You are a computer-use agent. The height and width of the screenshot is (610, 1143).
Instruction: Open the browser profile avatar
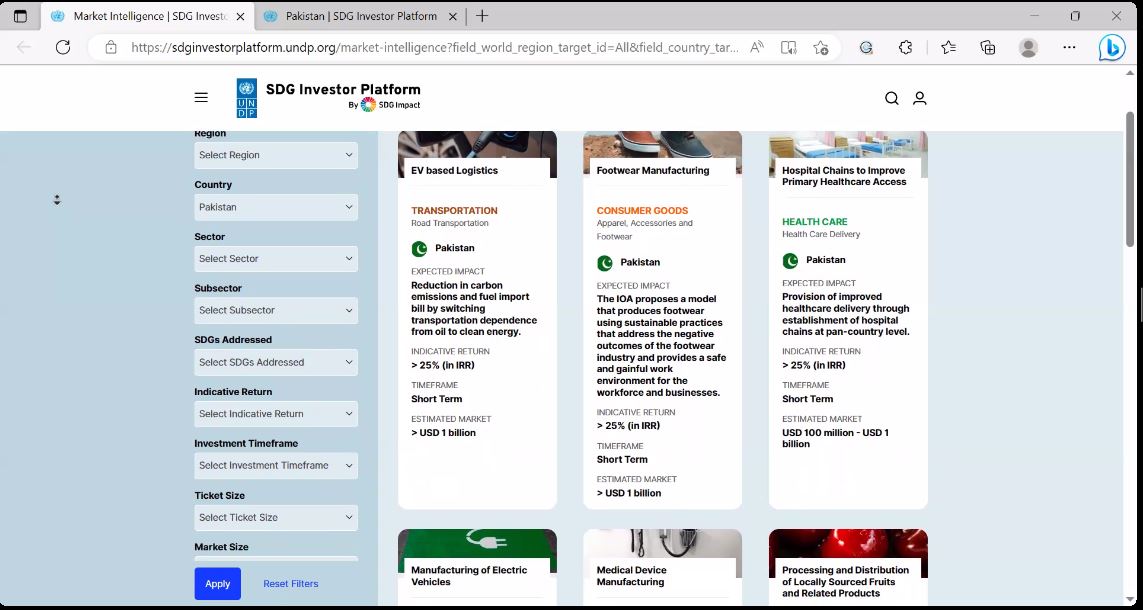[1029, 47]
